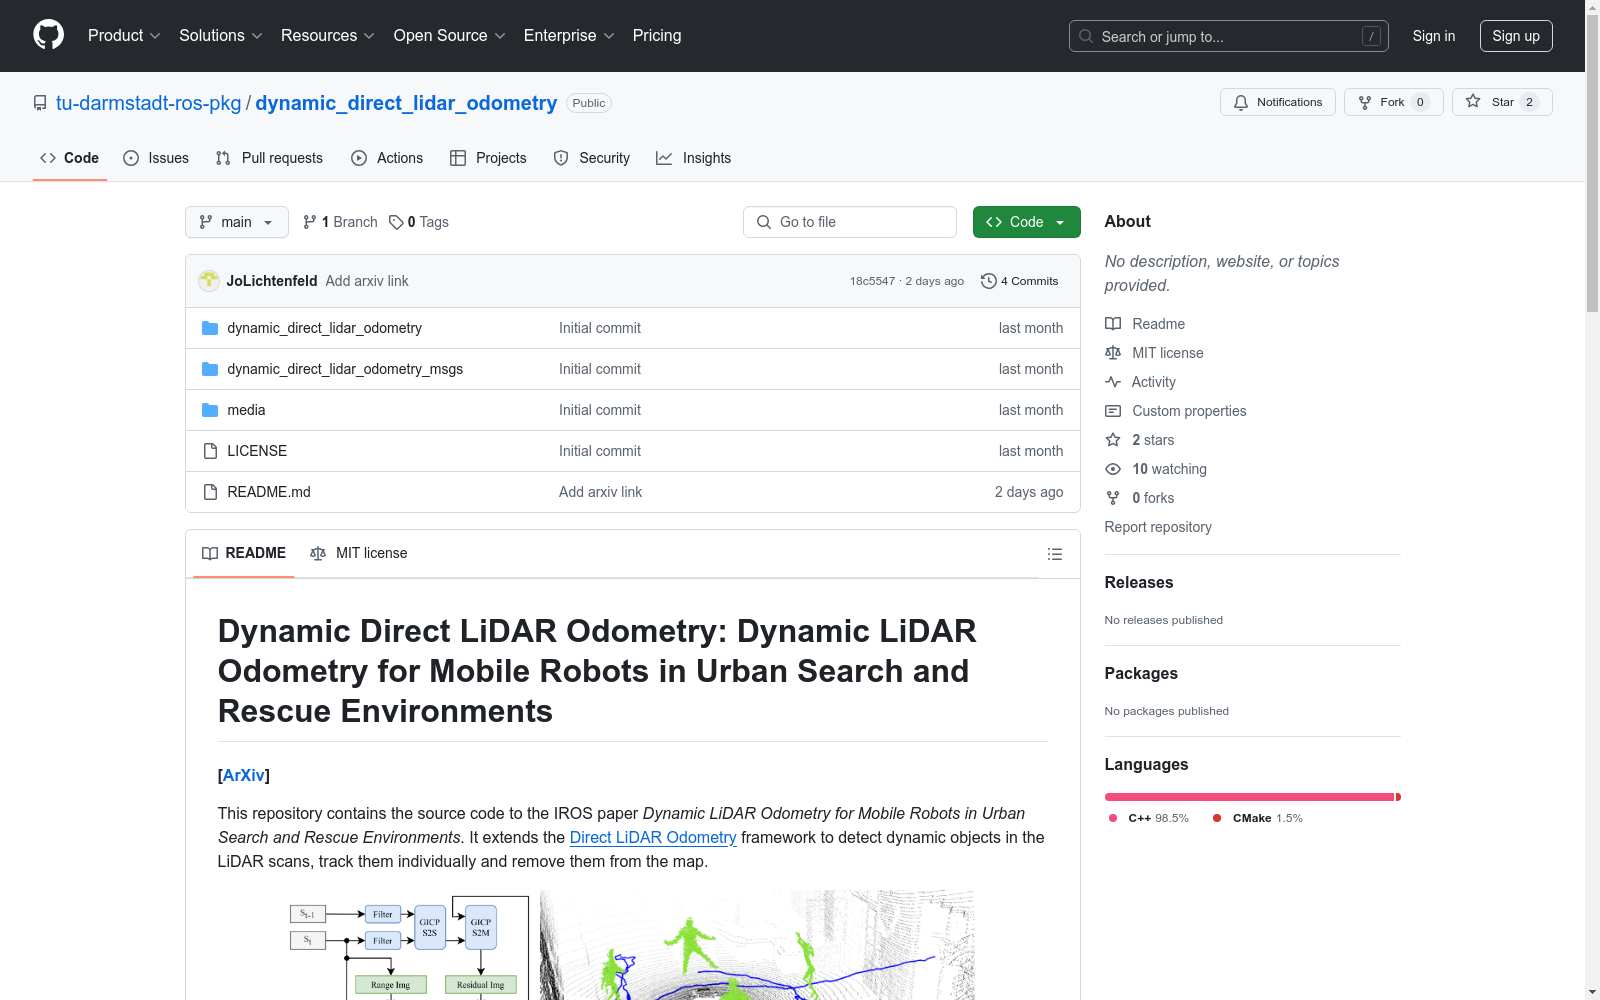This screenshot has width=1600, height=1000.
Task: Expand the Enterprise menu
Action: click(569, 35)
